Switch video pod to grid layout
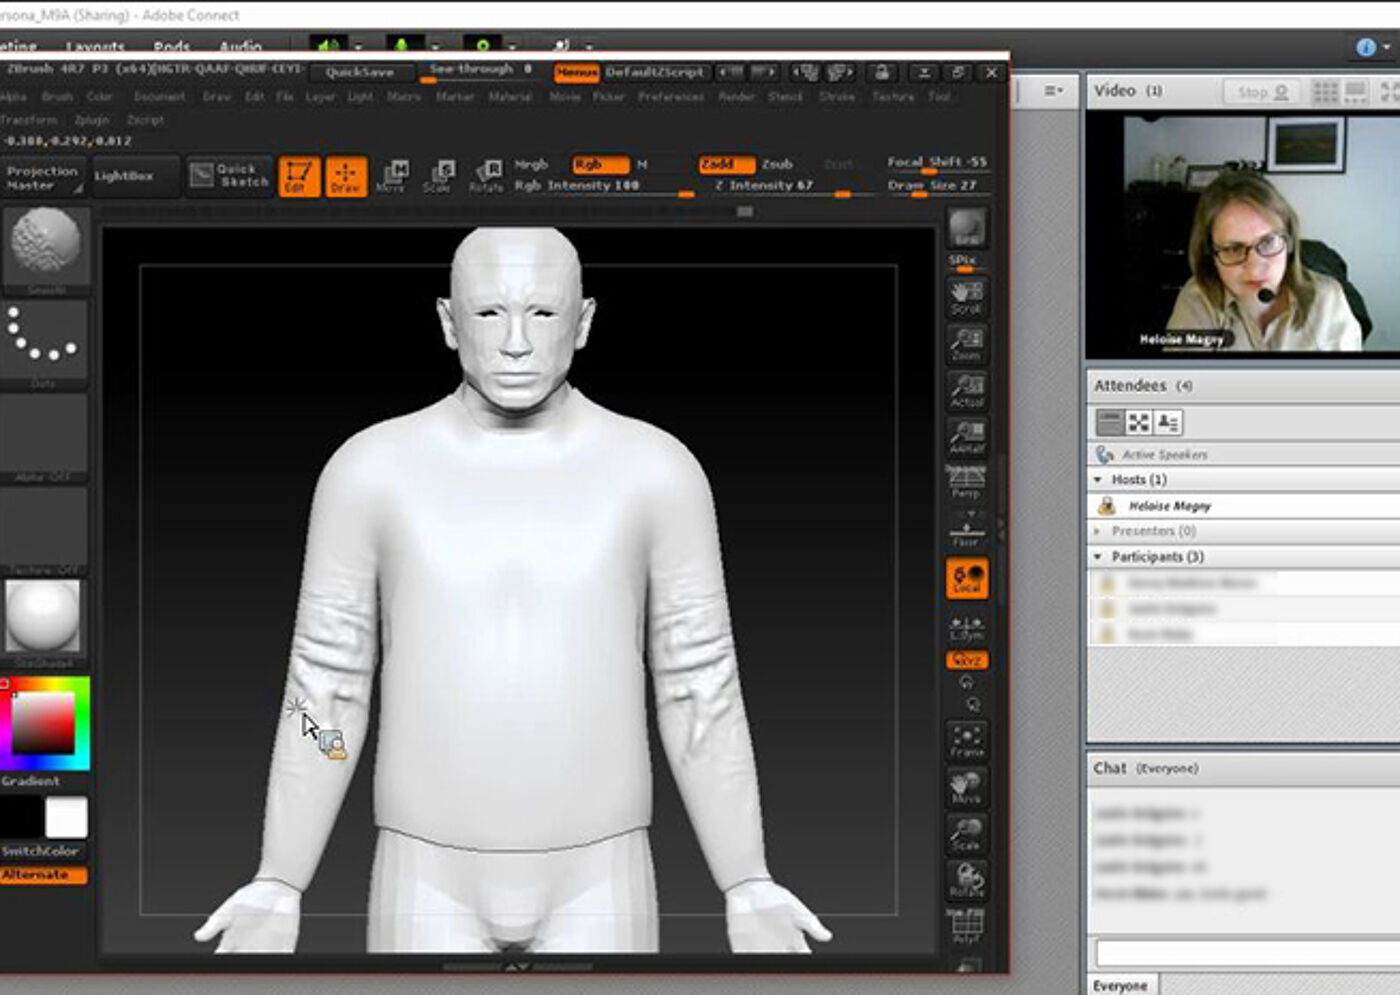The image size is (1400, 995). pos(1325,92)
